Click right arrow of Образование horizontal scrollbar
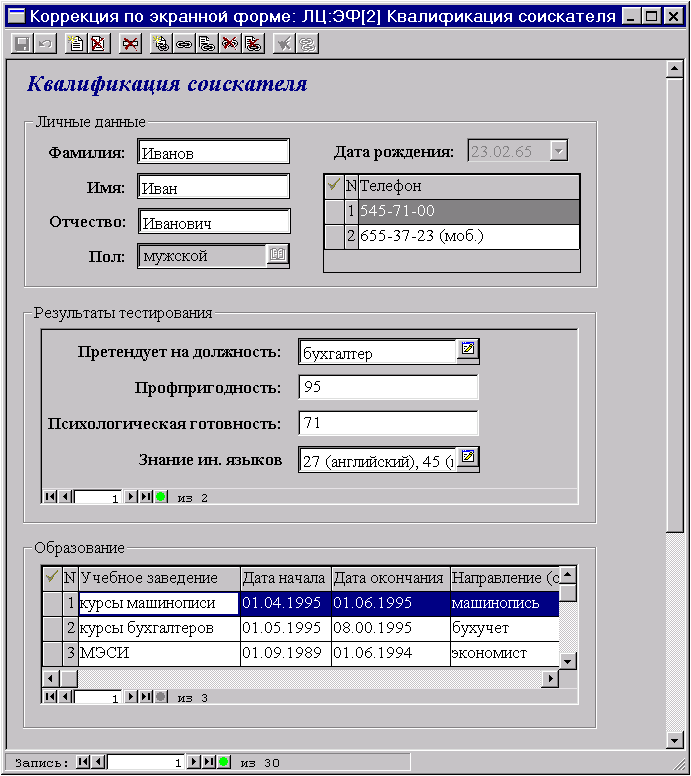This screenshot has height=776, width=691. pyautogui.click(x=550, y=678)
